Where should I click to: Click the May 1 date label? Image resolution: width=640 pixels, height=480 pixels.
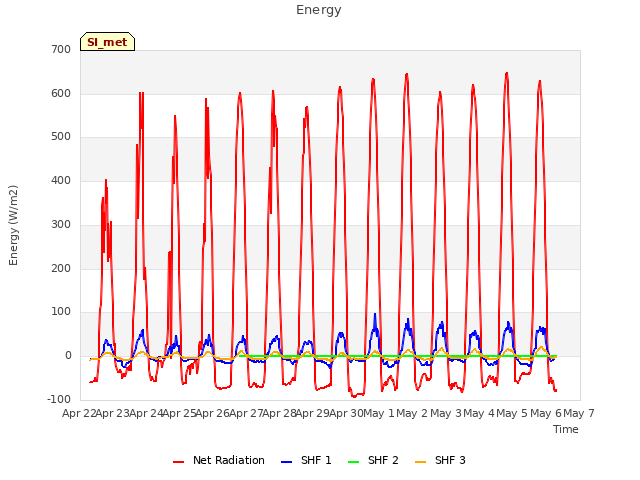pyautogui.click(x=379, y=413)
